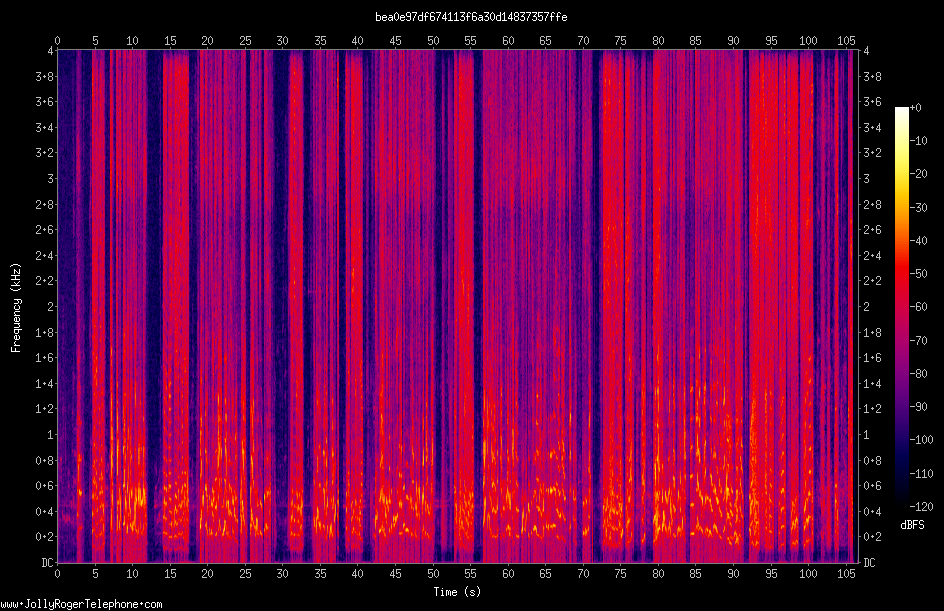
Task: Click the "-30" value on the color scale
Action: click(918, 208)
